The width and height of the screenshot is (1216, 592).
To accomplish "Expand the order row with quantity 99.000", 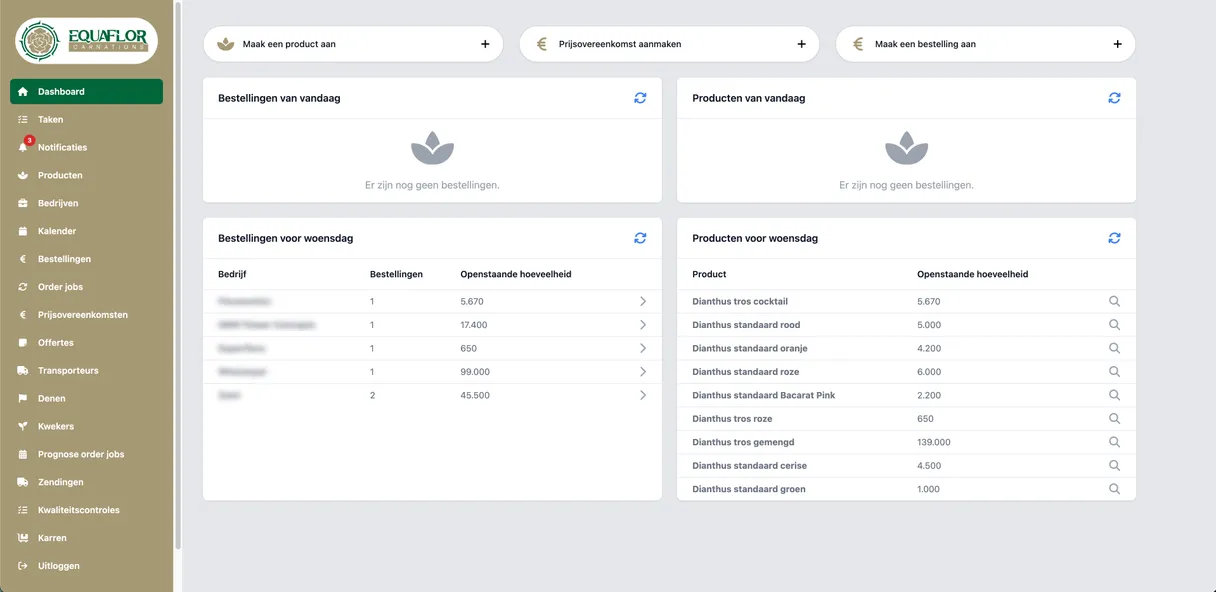I will tap(643, 372).
